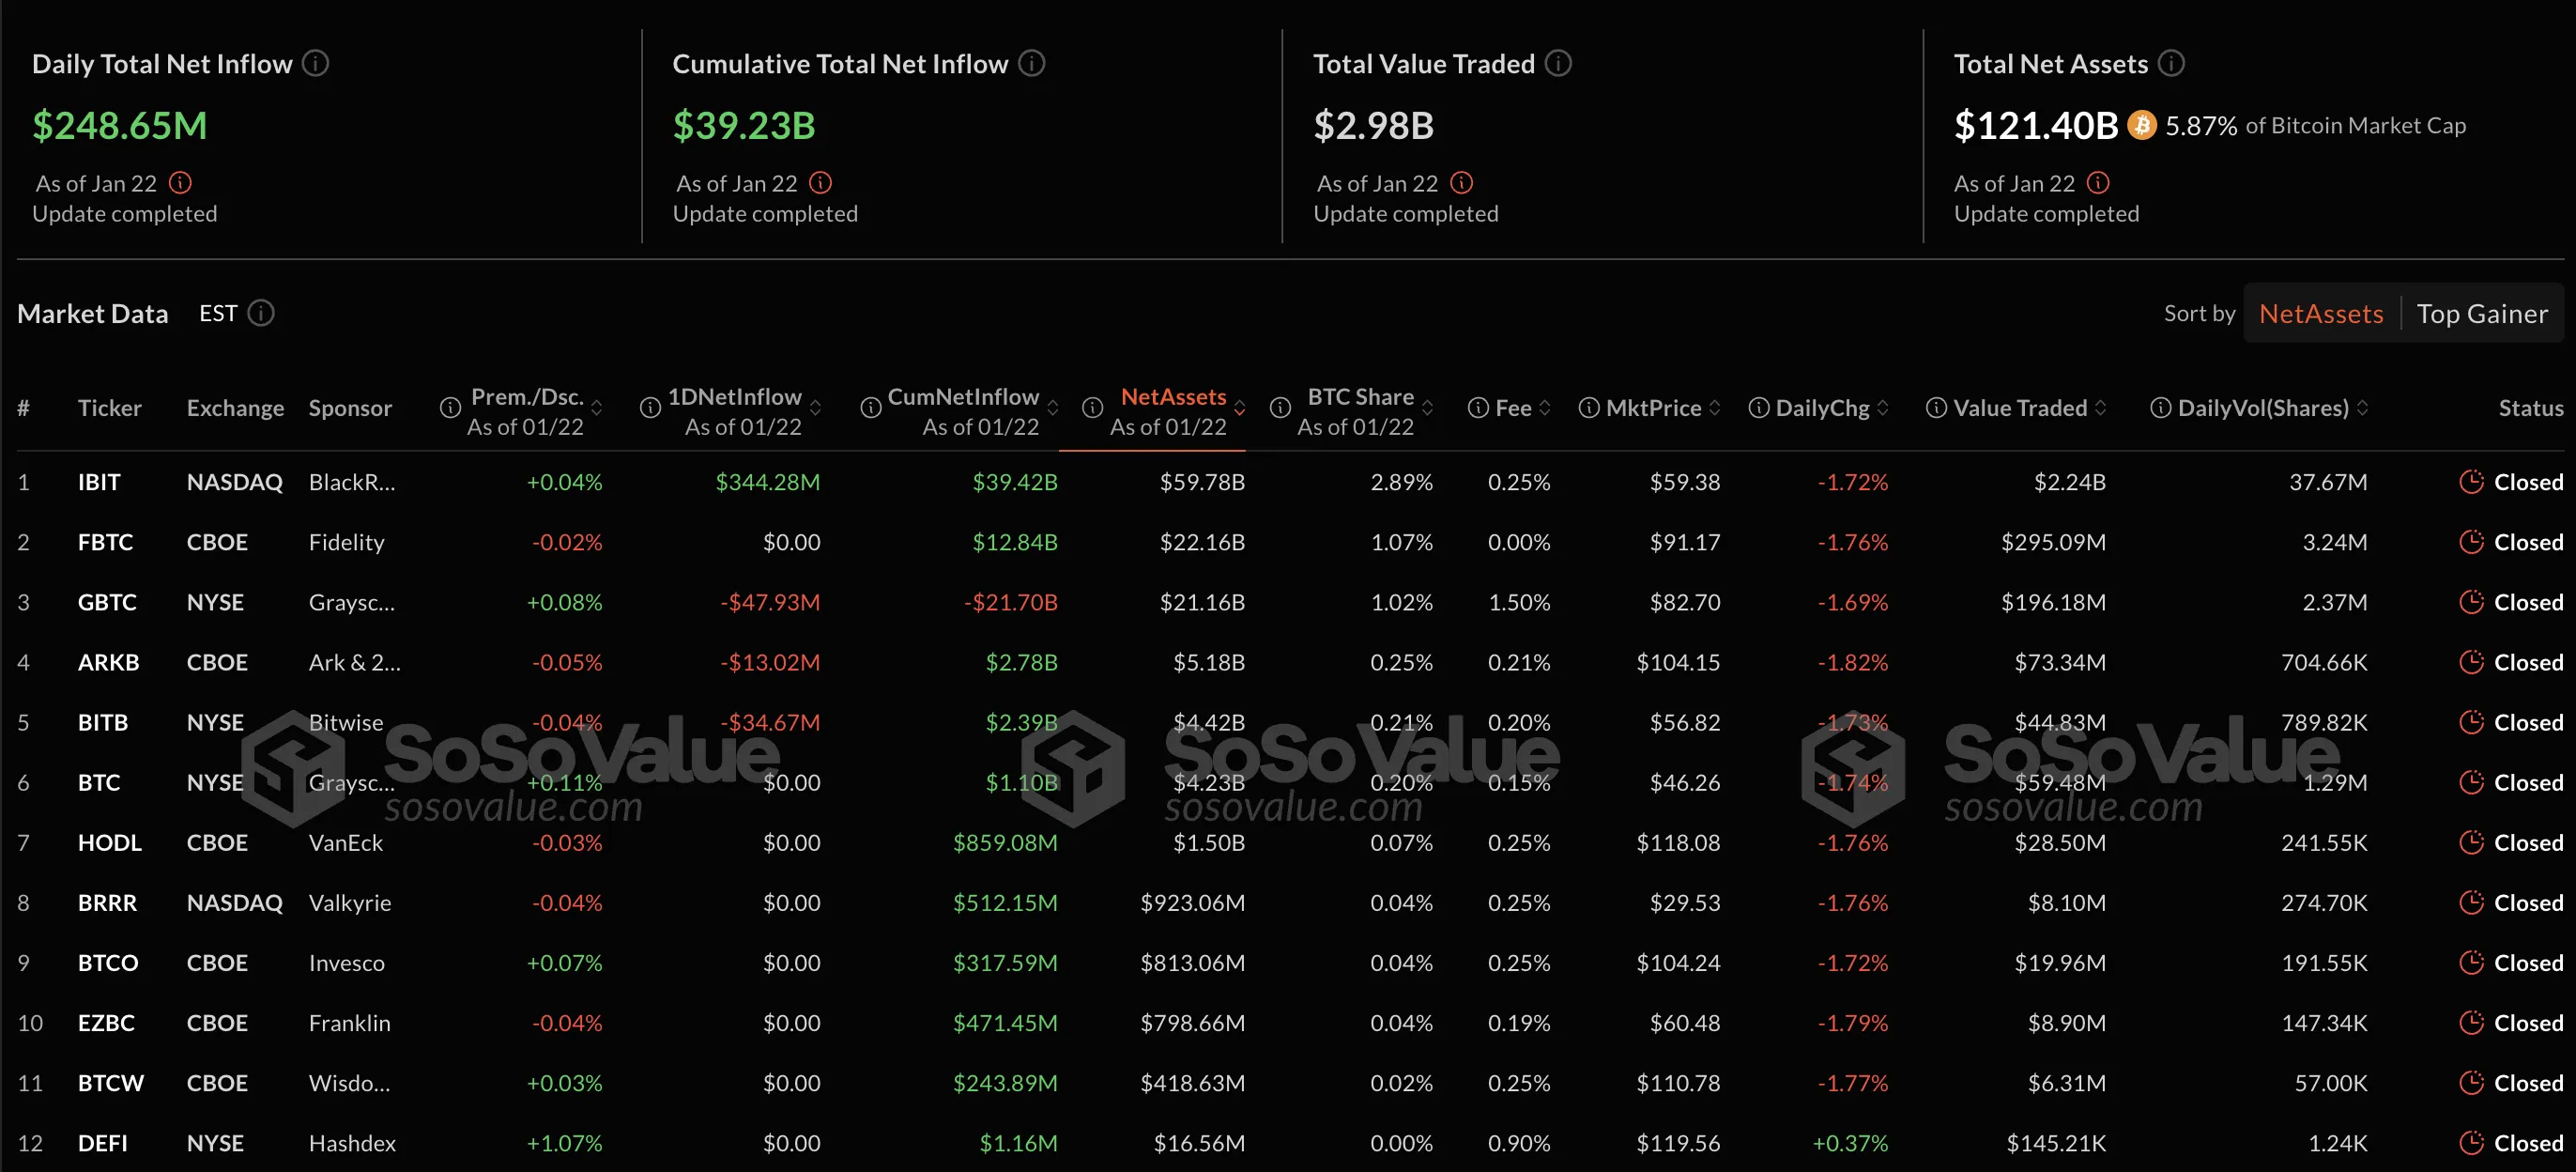Sort by Value Traded column arrows
Viewport: 2576px width, 1172px height.
(2101, 408)
